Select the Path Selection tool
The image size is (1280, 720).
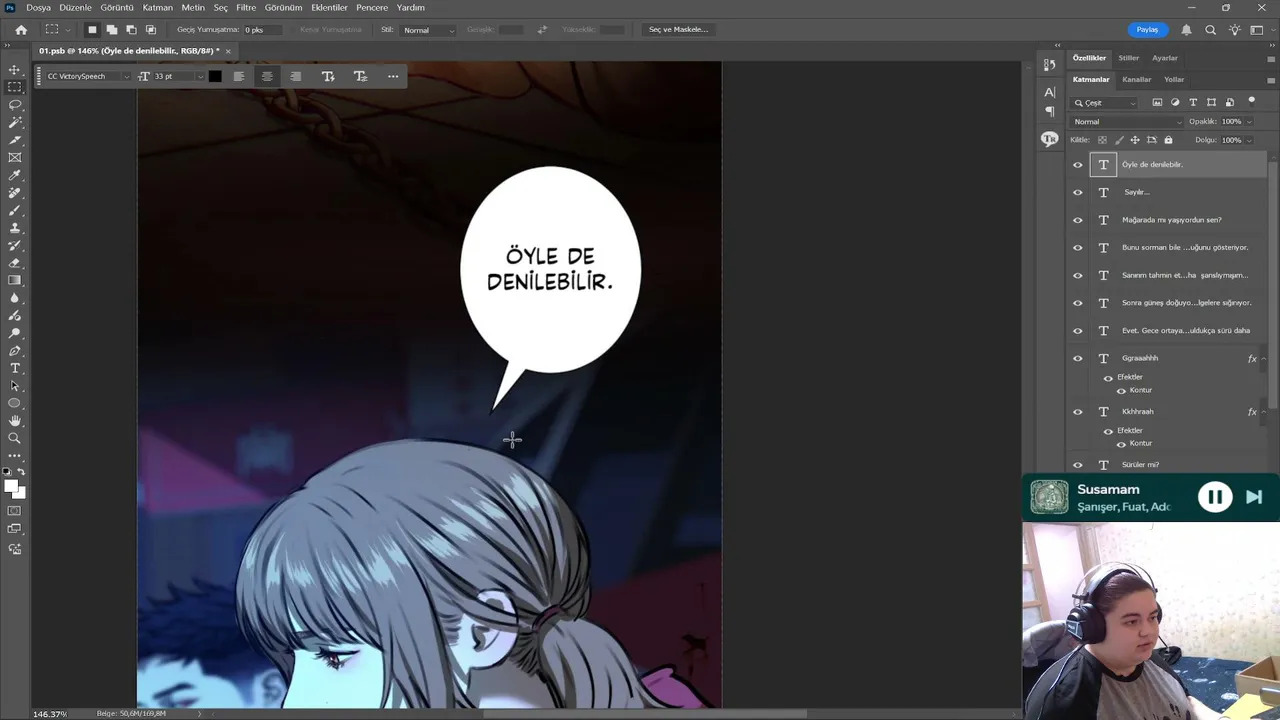tap(14, 386)
